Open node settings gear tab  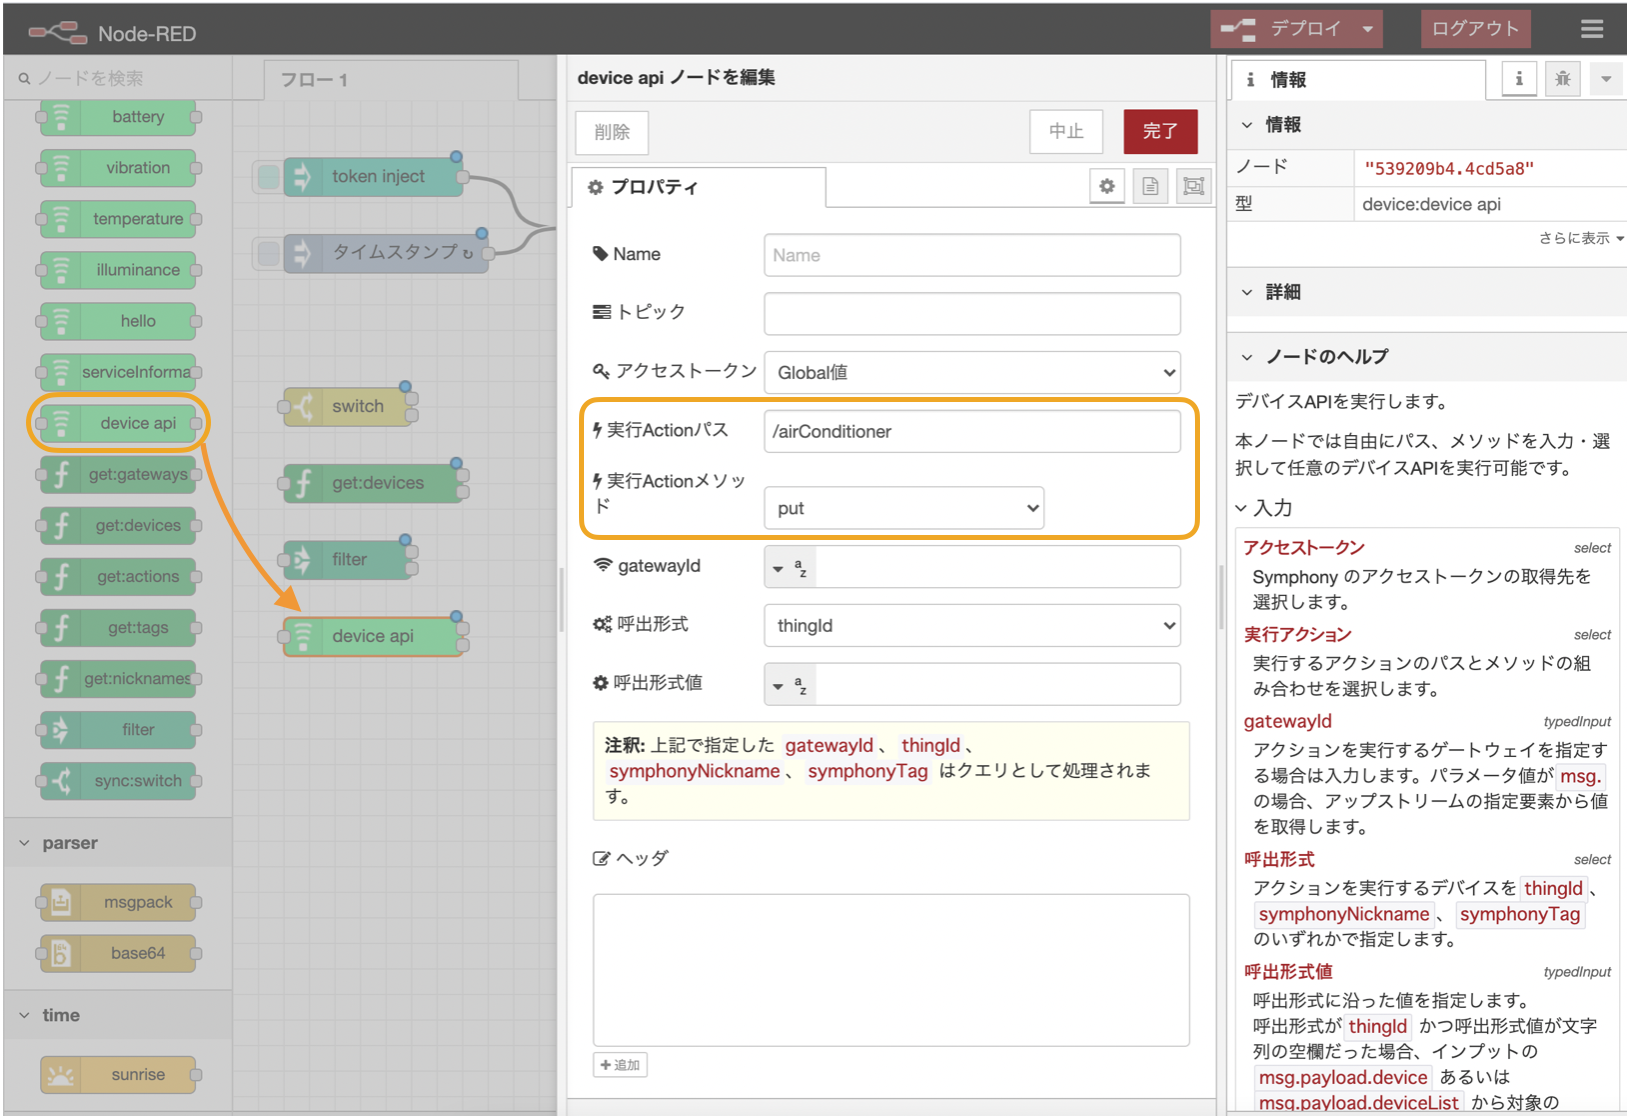[x=1107, y=186]
